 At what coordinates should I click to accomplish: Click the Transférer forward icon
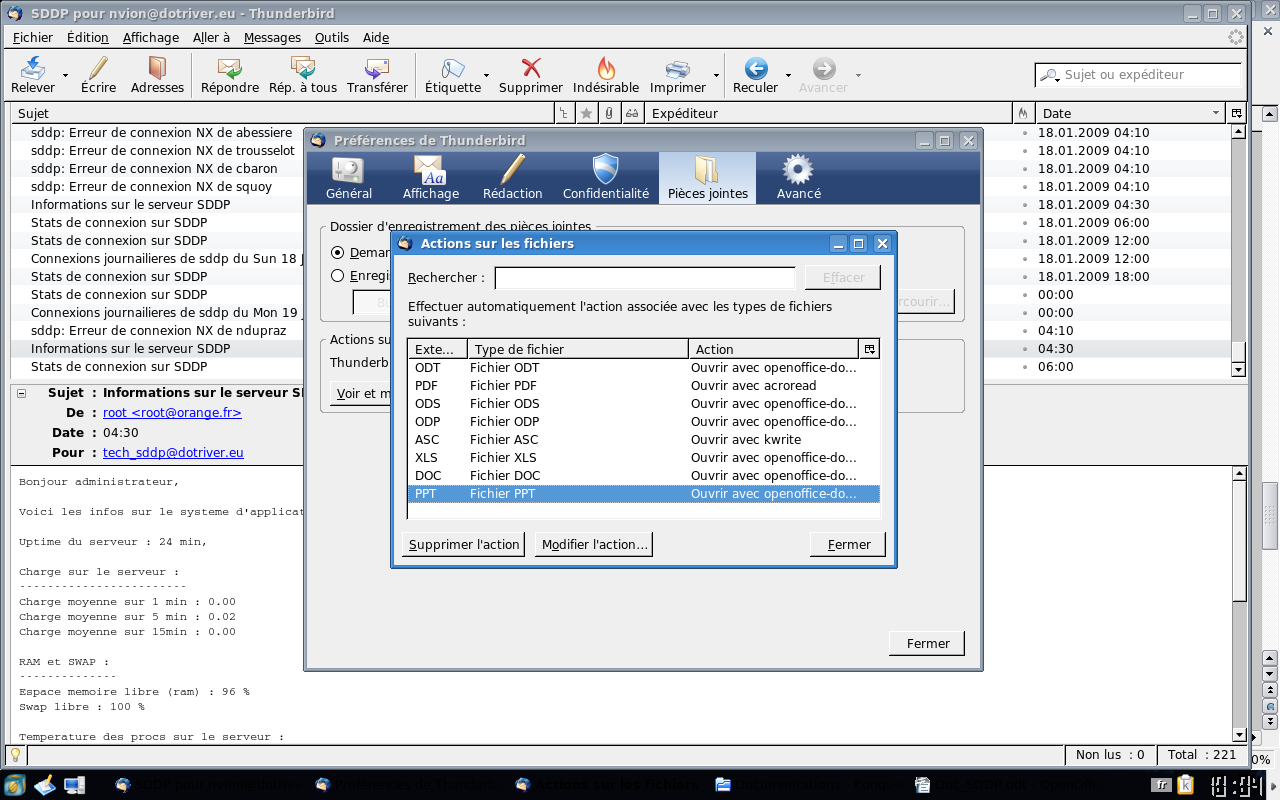click(377, 69)
